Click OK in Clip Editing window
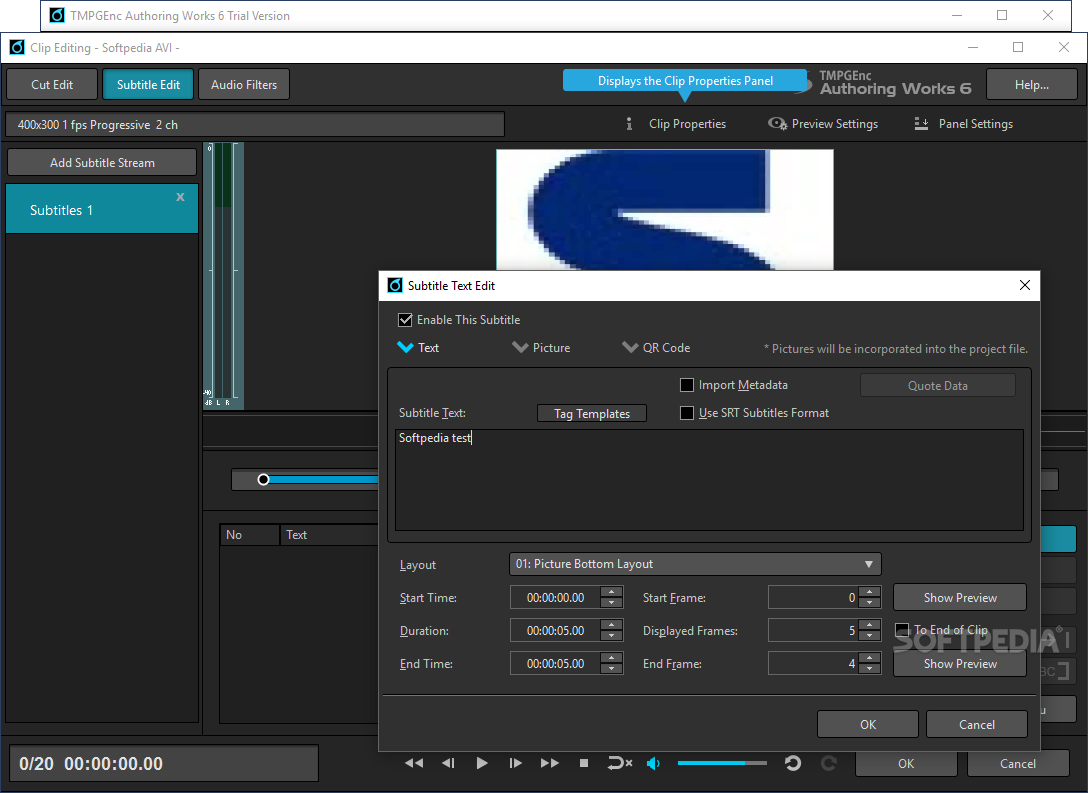 click(906, 763)
